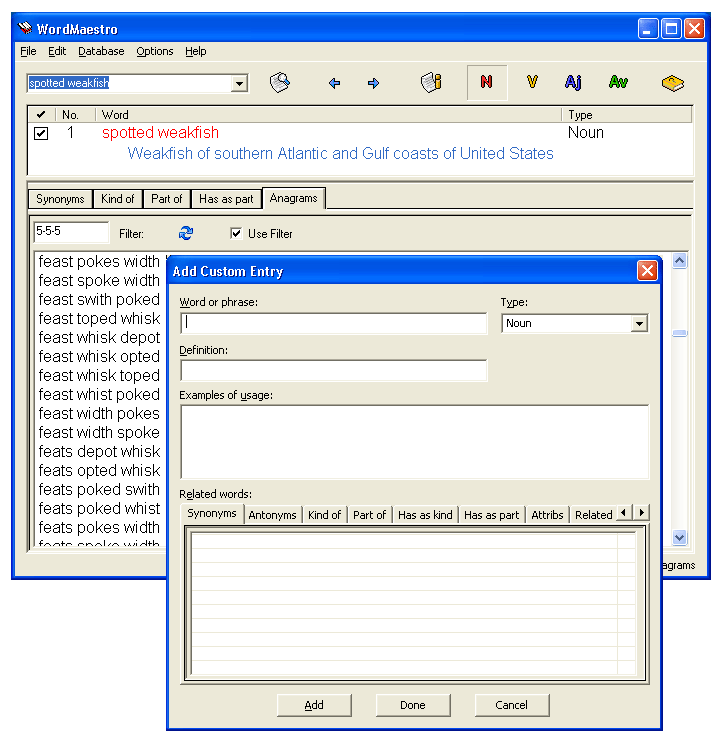Select the dialog Synonyms tab
The height and width of the screenshot is (745, 725).
coord(212,514)
